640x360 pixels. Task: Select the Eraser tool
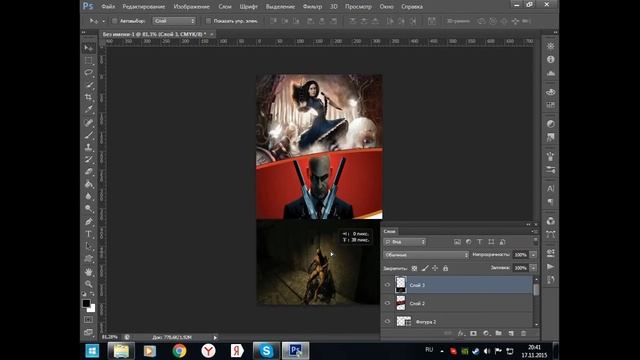point(89,172)
